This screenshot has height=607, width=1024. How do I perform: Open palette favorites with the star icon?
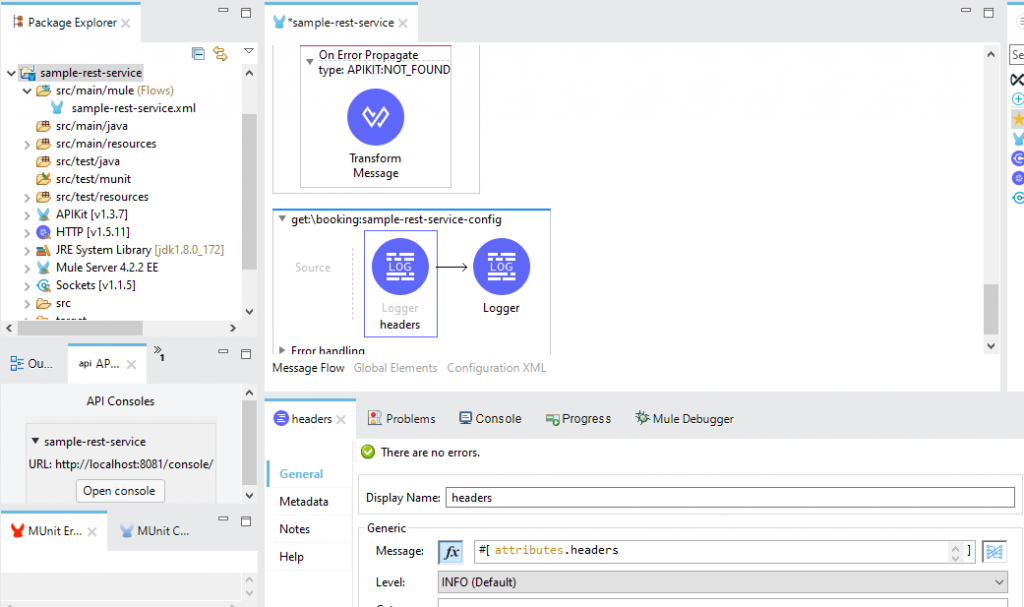coord(1017,118)
